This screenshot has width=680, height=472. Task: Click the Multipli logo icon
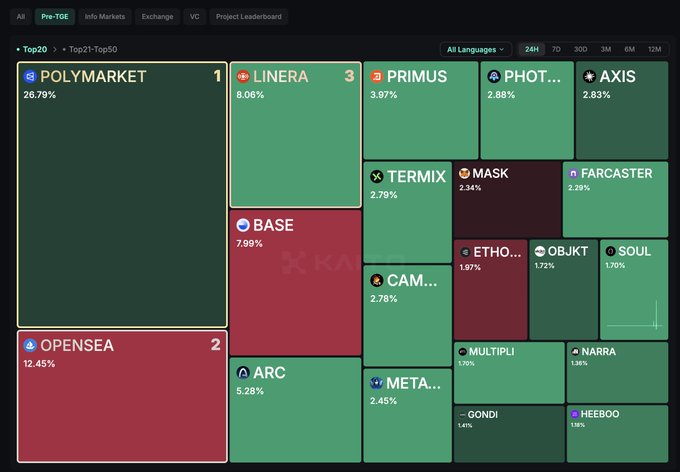click(462, 351)
